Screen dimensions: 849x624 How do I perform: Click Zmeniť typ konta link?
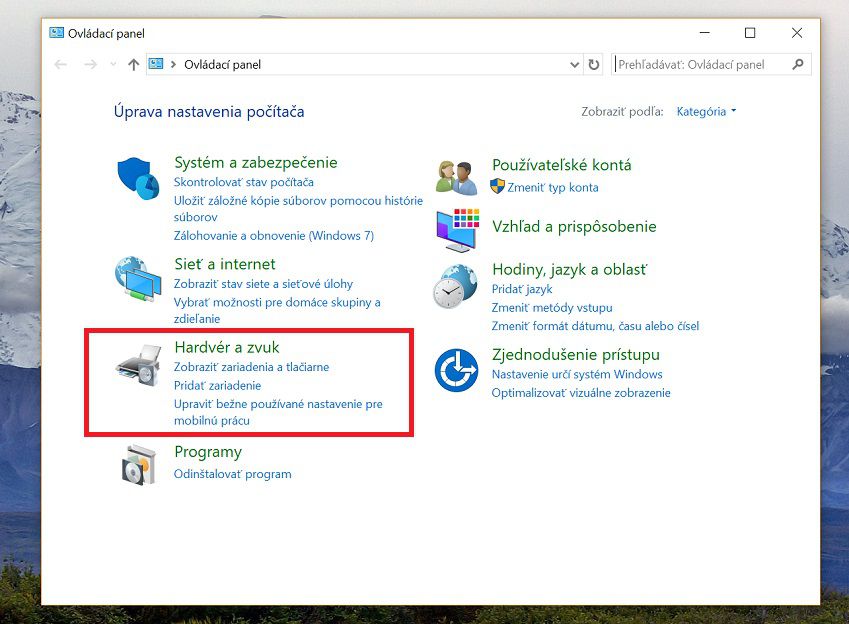point(553,187)
